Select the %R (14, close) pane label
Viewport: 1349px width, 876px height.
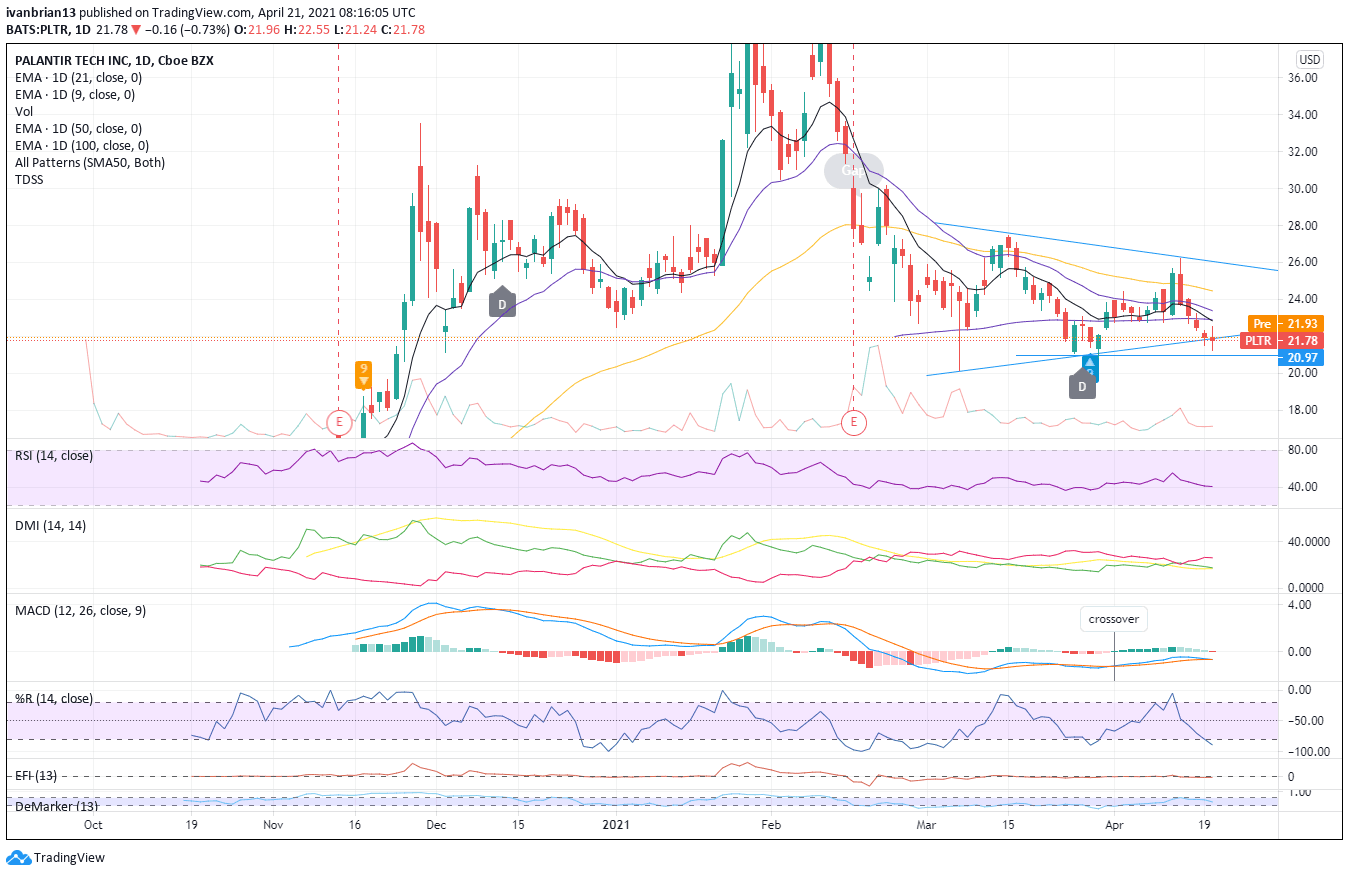tap(53, 699)
